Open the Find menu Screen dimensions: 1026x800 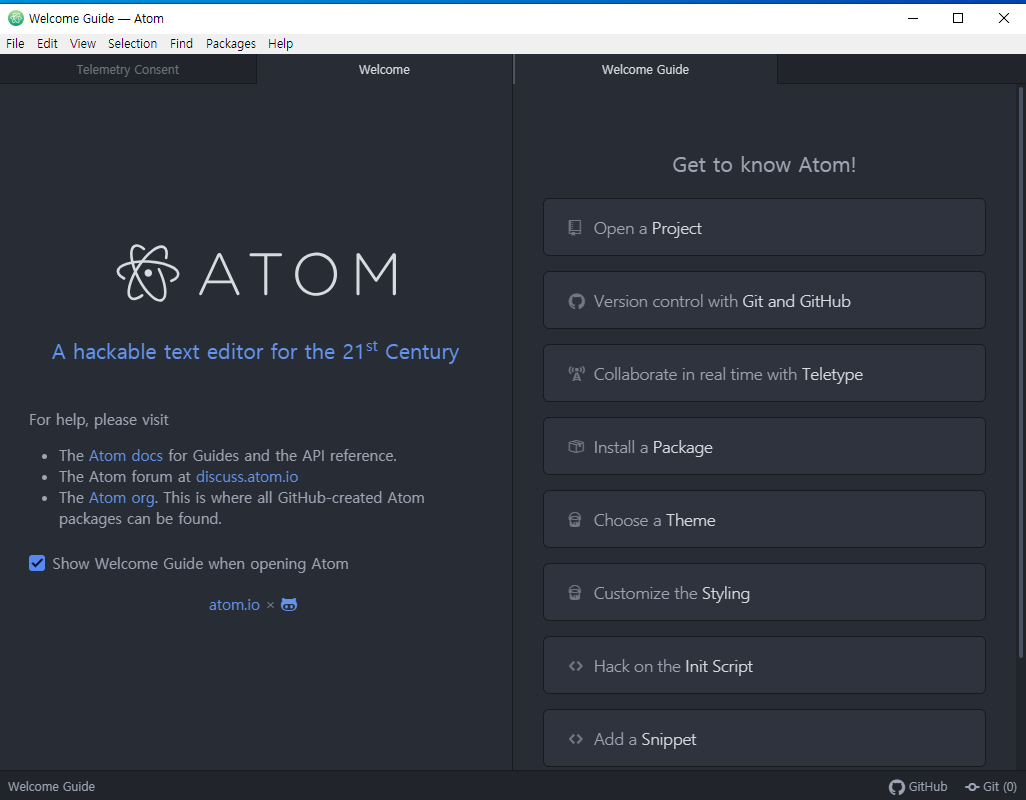click(x=181, y=43)
